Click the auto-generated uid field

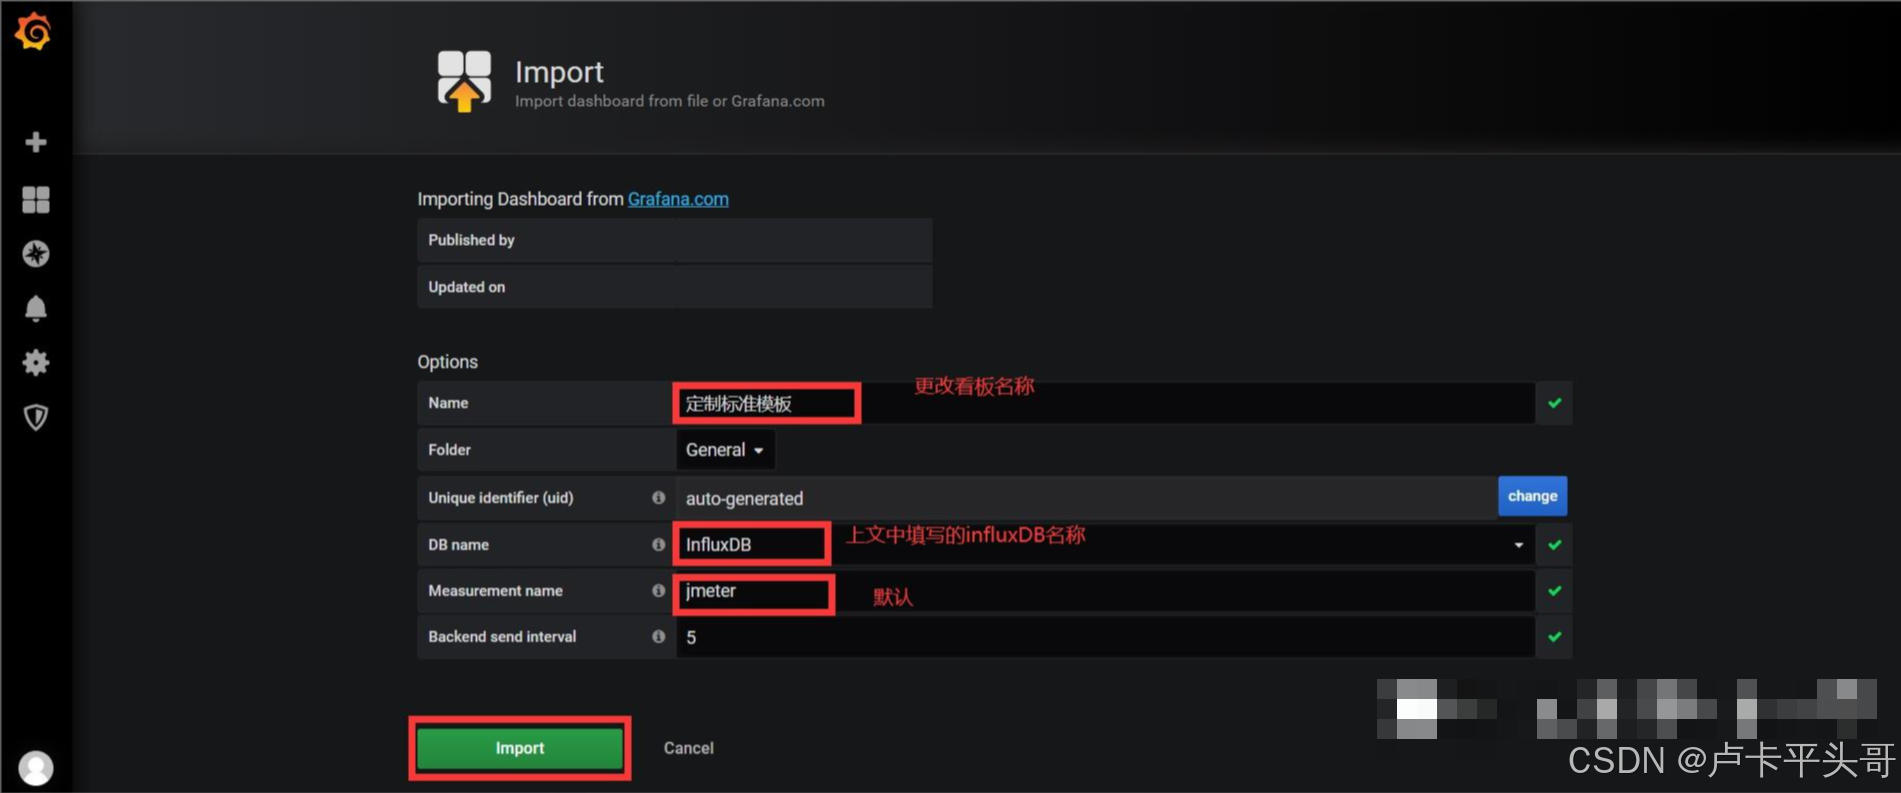click(1086, 498)
